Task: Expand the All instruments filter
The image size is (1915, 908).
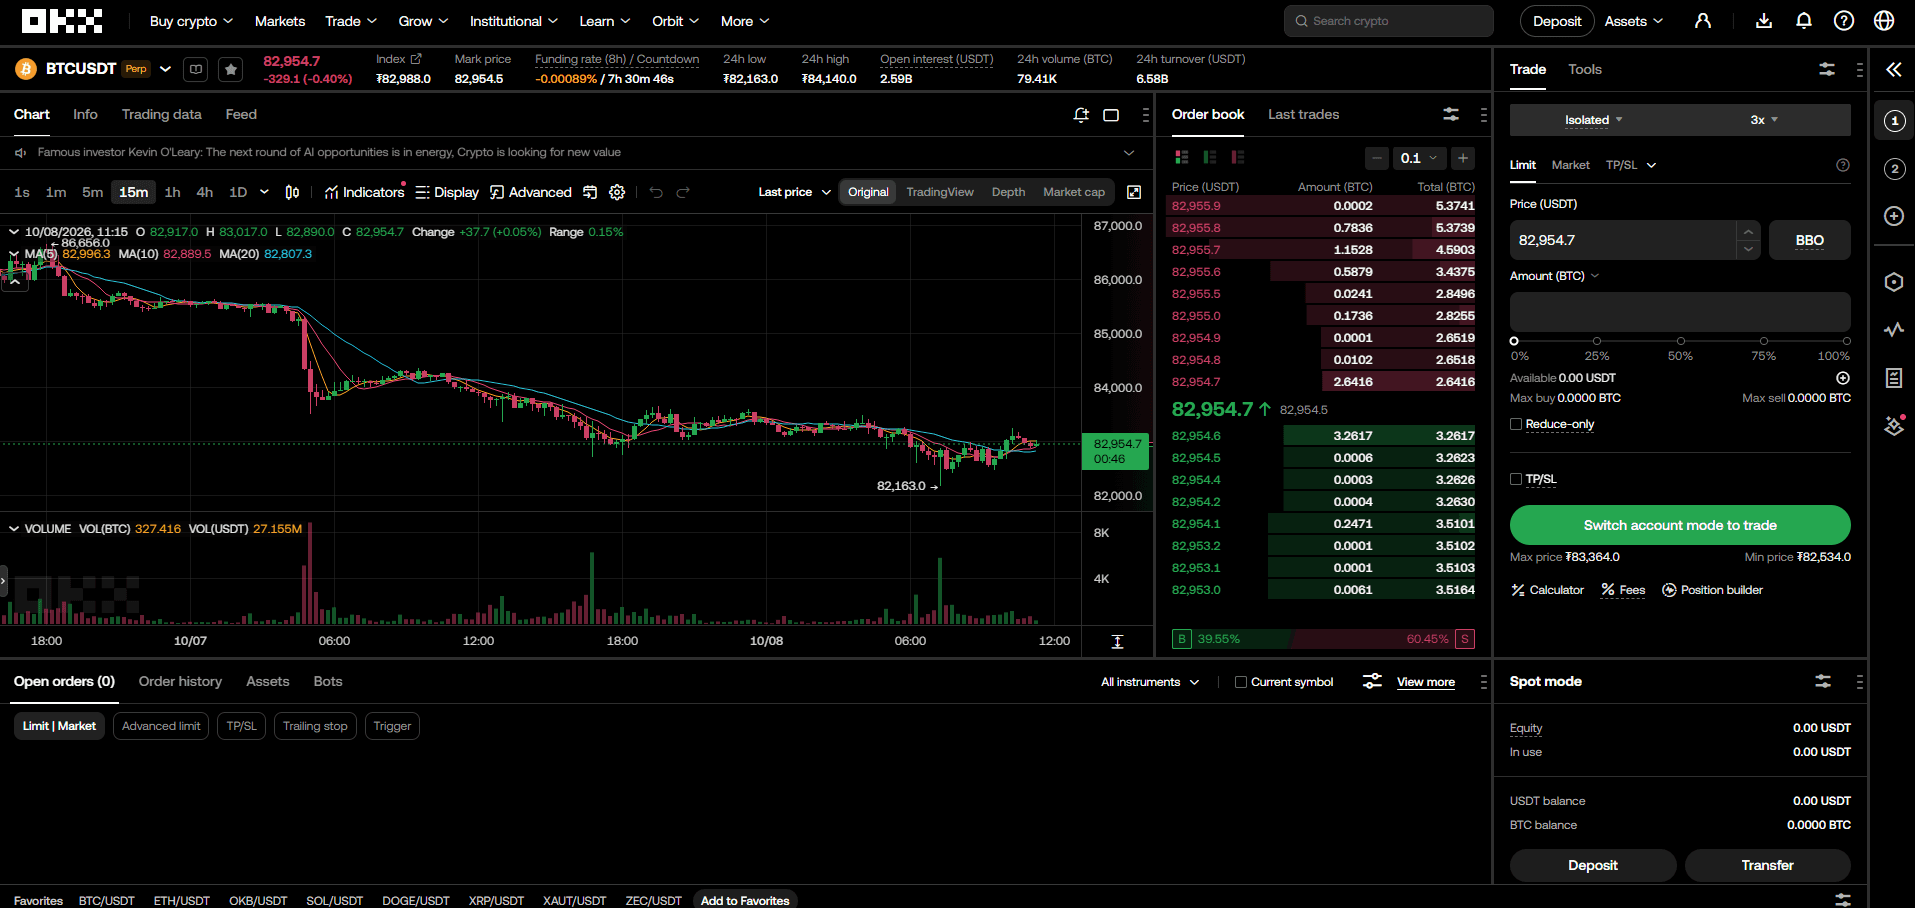Action: [x=1150, y=682]
